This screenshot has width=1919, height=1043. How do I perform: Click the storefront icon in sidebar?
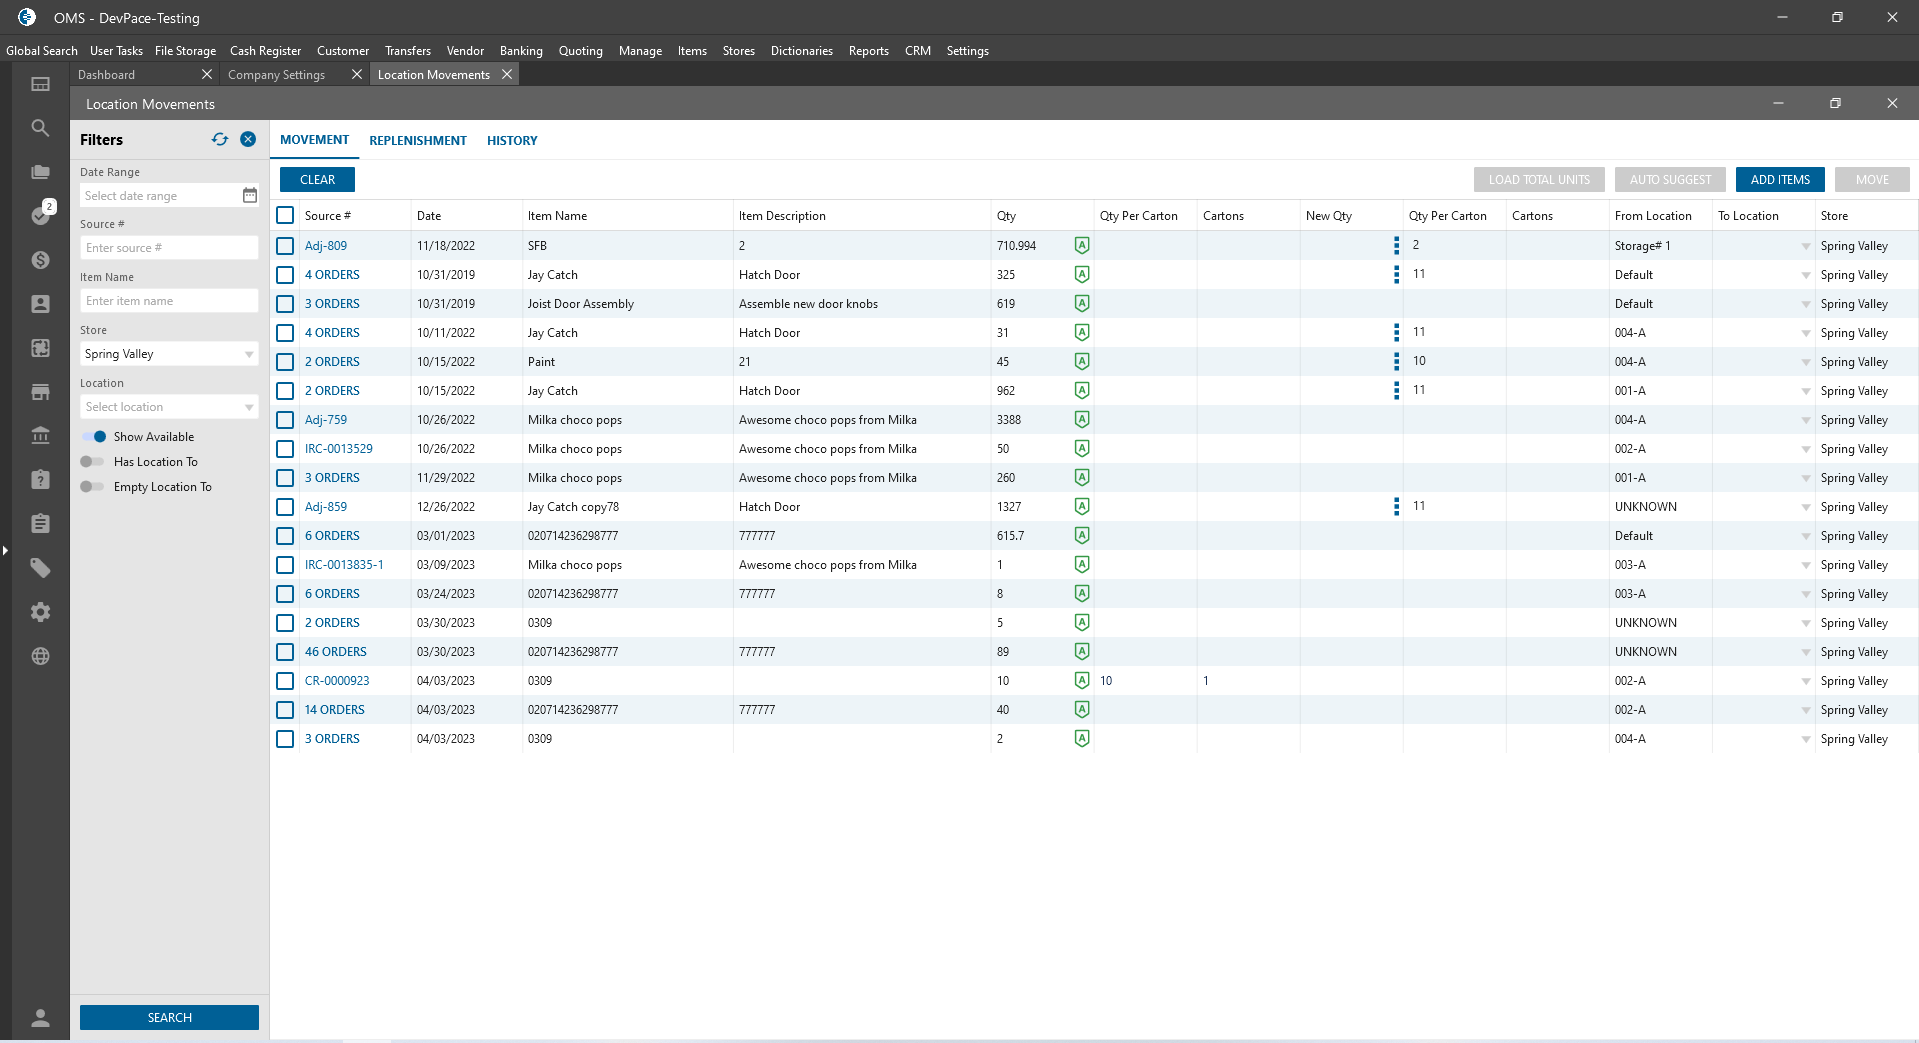40,392
